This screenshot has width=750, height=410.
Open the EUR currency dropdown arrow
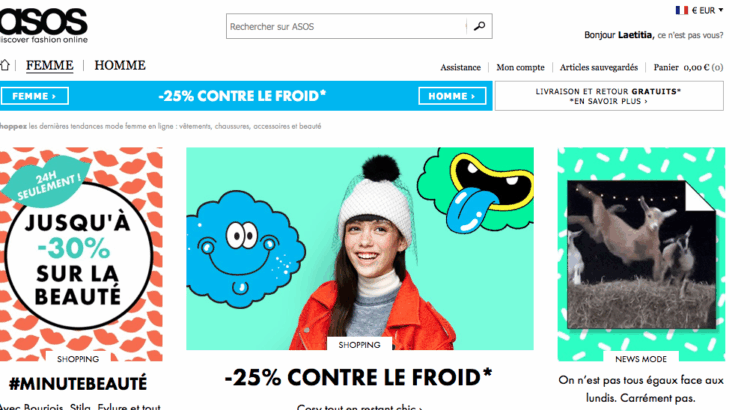pyautogui.click(x=721, y=10)
